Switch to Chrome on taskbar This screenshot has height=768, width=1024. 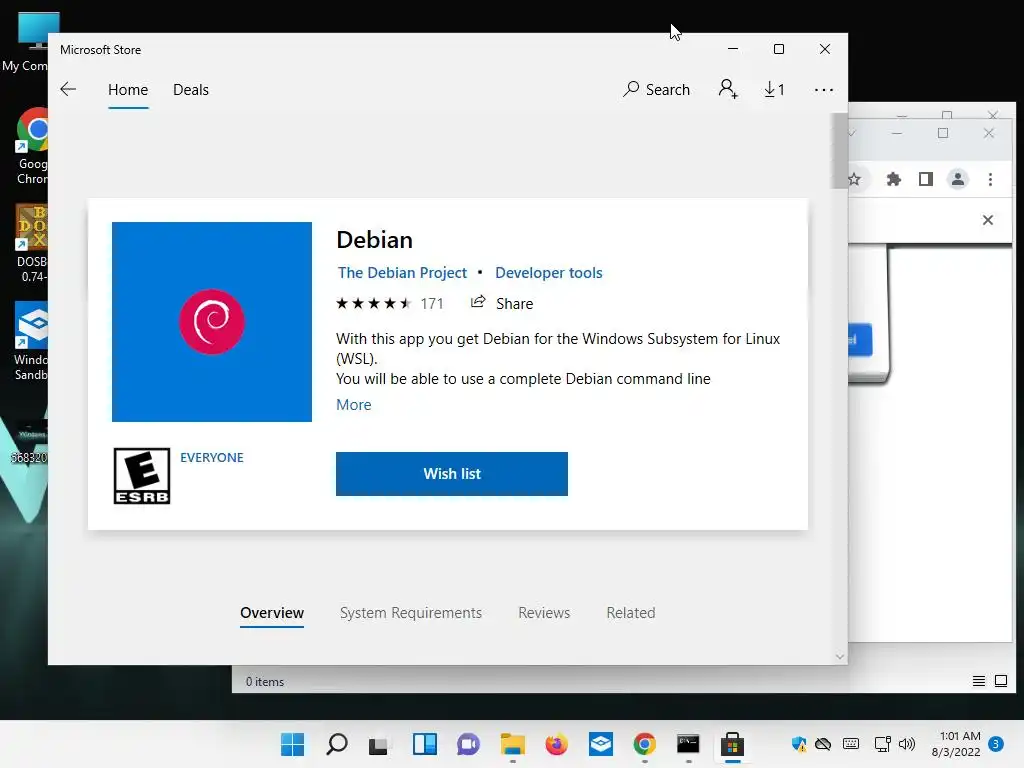(x=645, y=744)
